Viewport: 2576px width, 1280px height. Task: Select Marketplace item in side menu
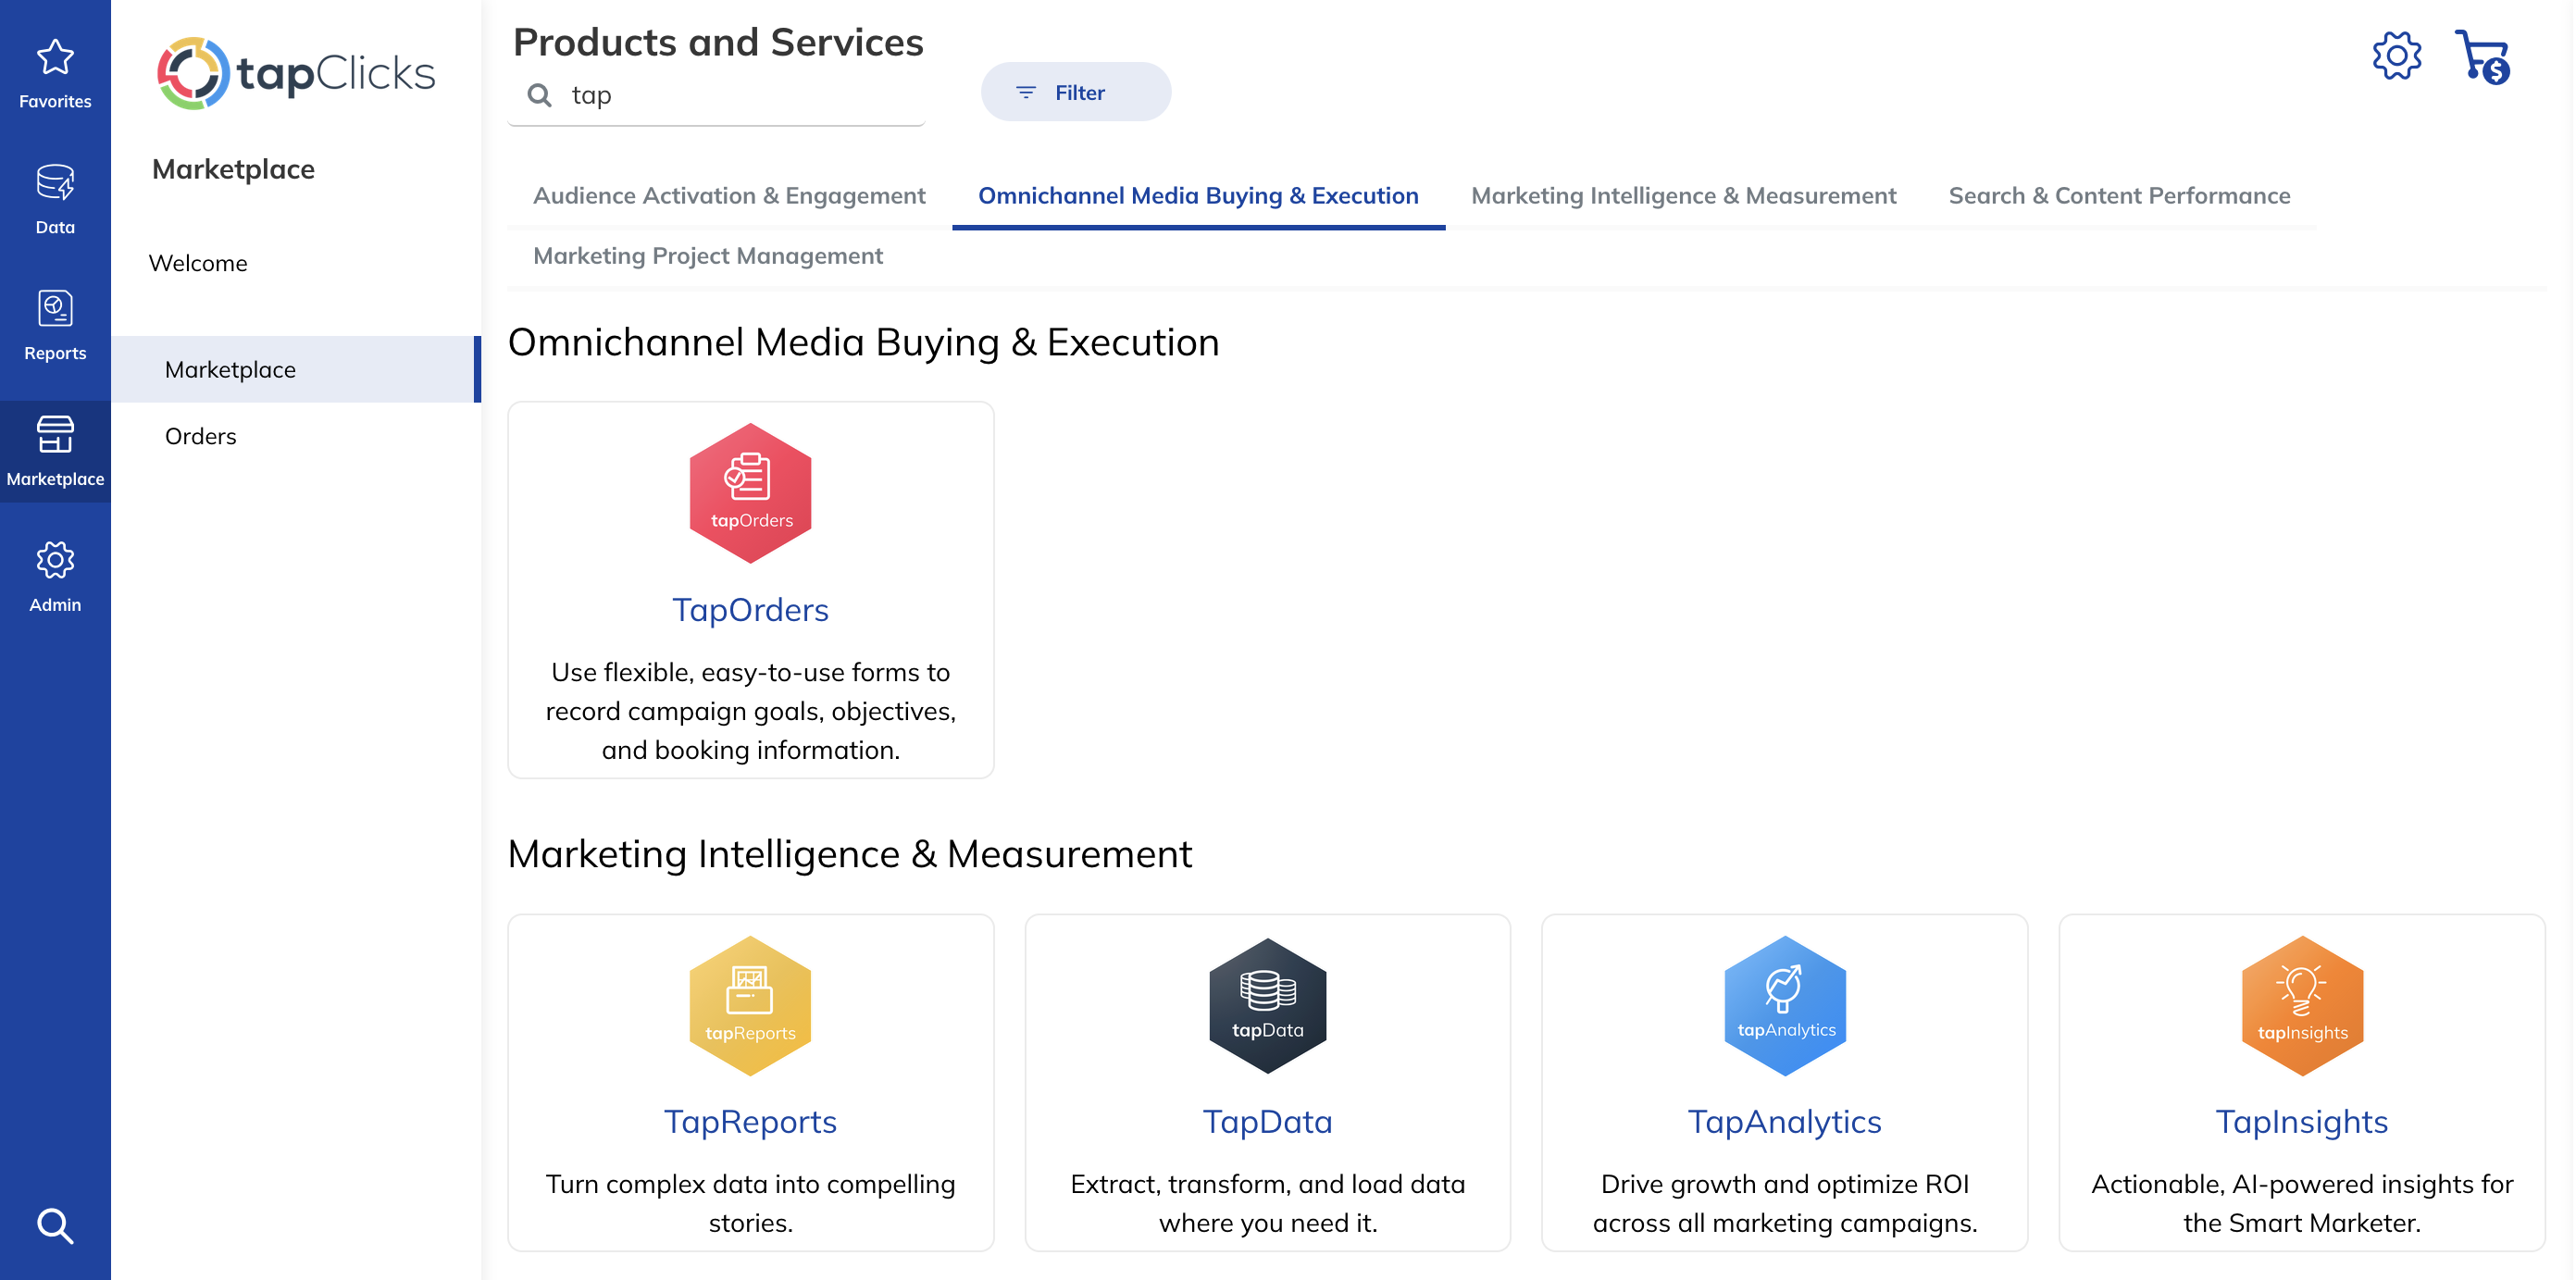(296, 369)
